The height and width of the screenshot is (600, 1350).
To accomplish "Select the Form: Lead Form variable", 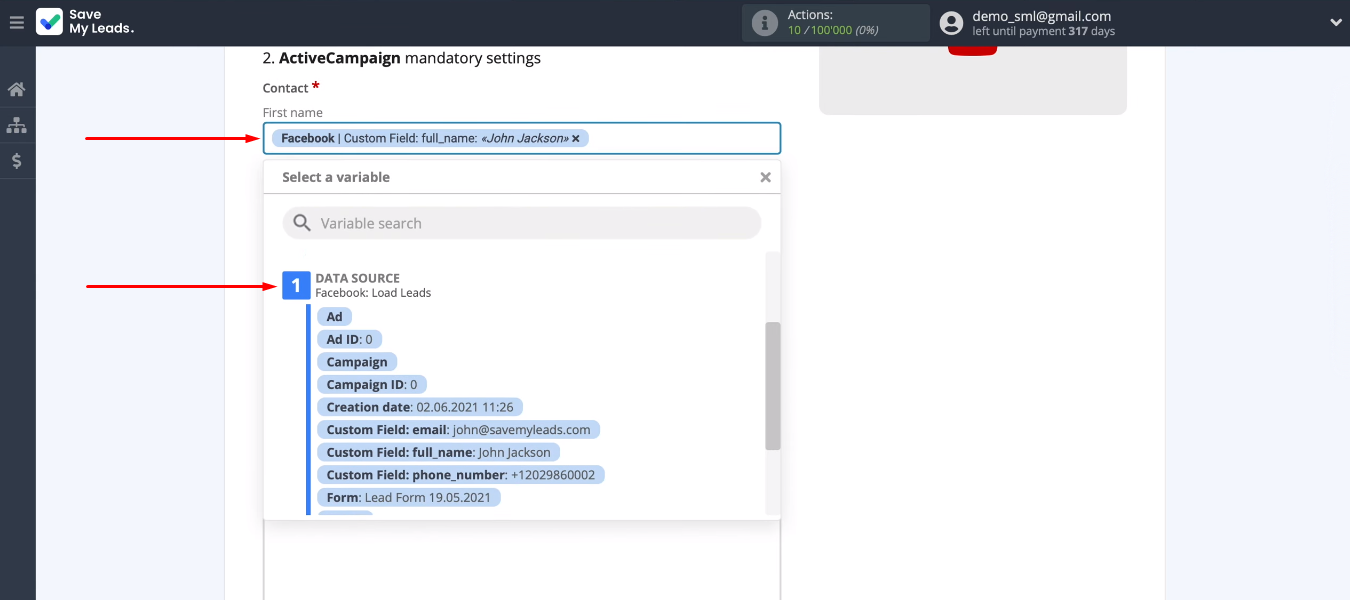I will pos(409,497).
